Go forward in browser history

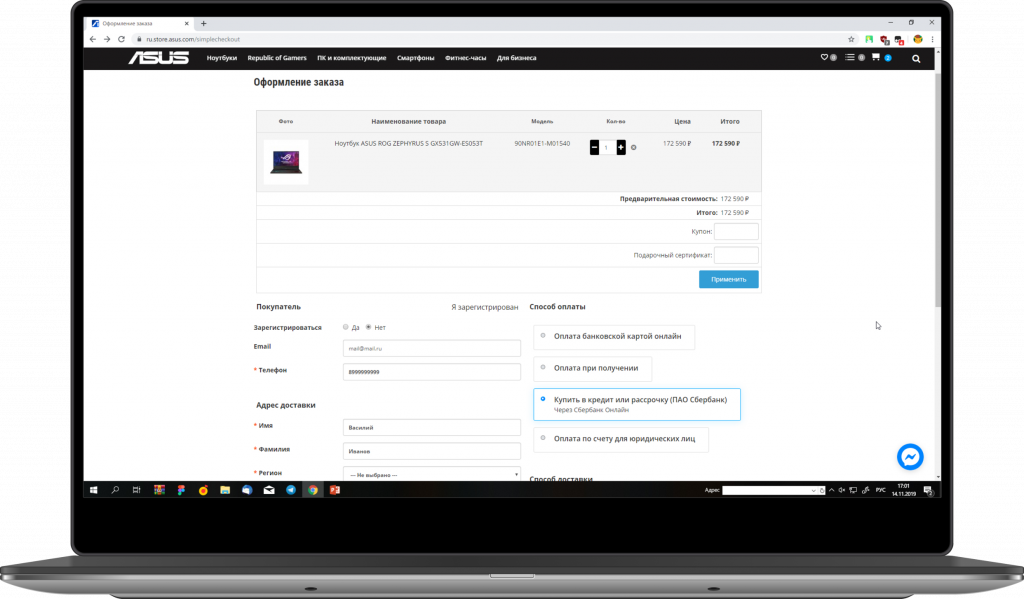click(x=107, y=39)
